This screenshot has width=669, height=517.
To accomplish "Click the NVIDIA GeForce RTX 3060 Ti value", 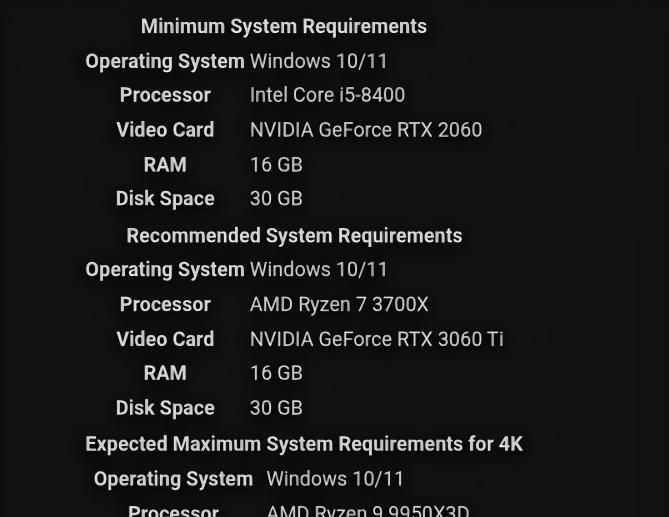I will (x=376, y=339).
